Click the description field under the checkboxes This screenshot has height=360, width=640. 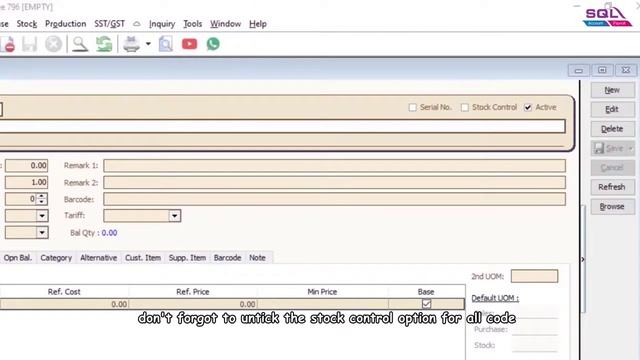click(282, 127)
